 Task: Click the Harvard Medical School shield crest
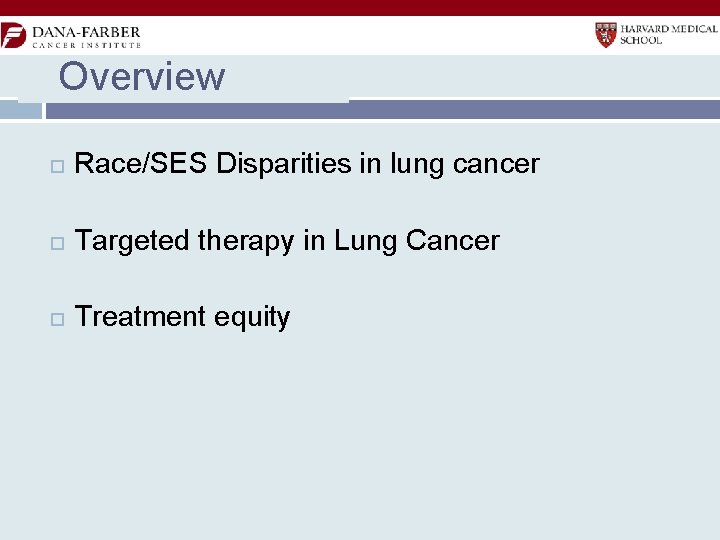click(x=605, y=35)
